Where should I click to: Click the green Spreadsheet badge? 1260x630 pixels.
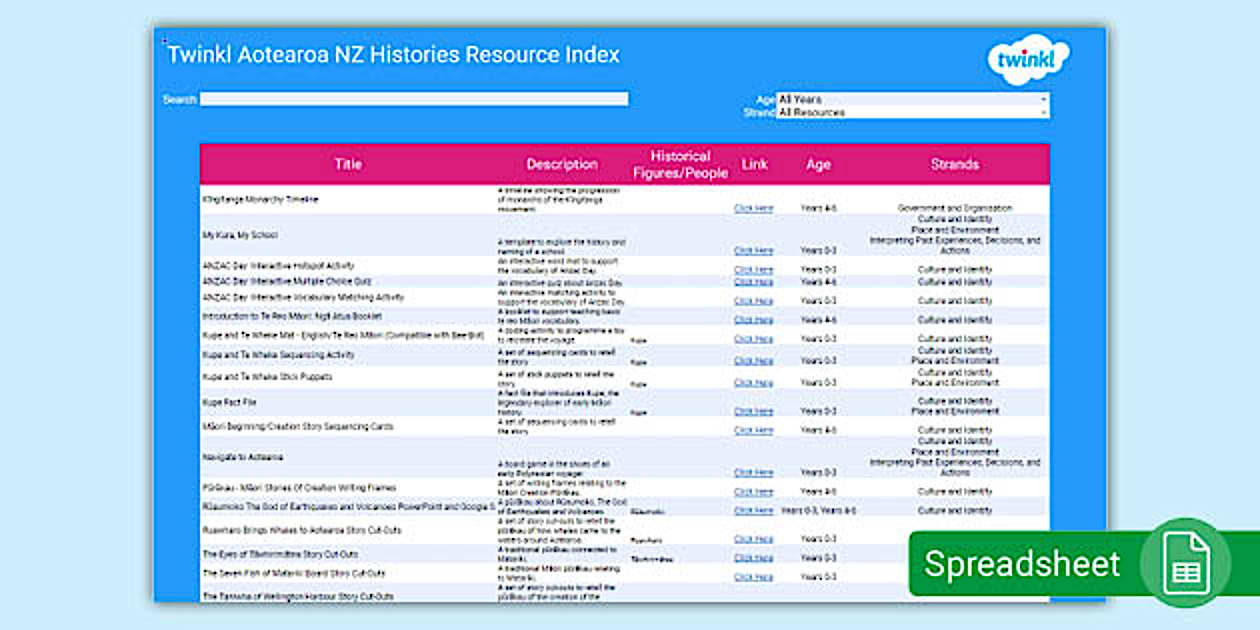pyautogui.click(x=1020, y=564)
